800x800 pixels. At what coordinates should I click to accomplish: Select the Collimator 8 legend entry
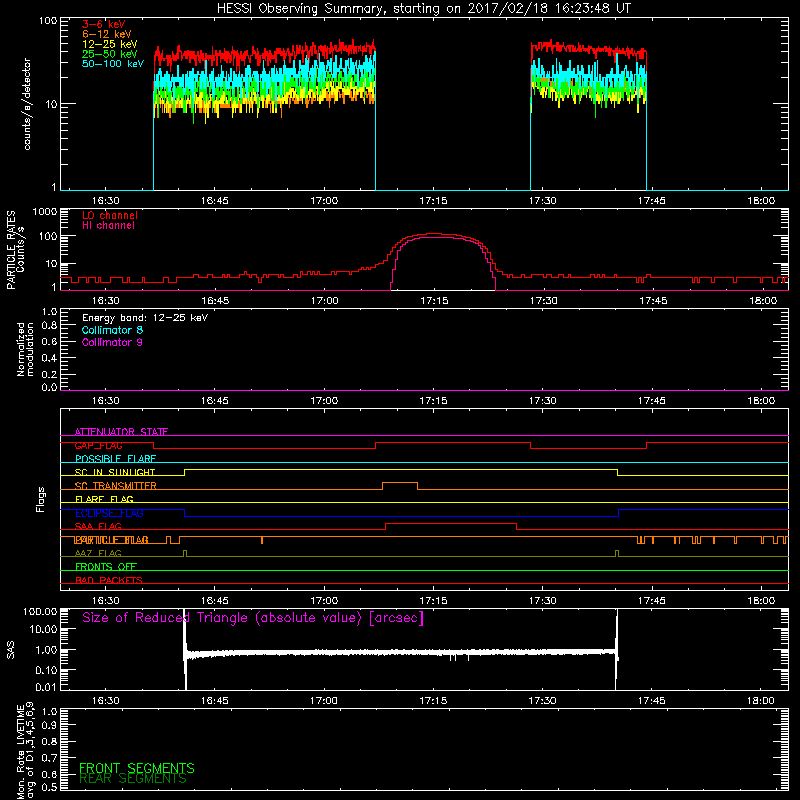point(112,330)
